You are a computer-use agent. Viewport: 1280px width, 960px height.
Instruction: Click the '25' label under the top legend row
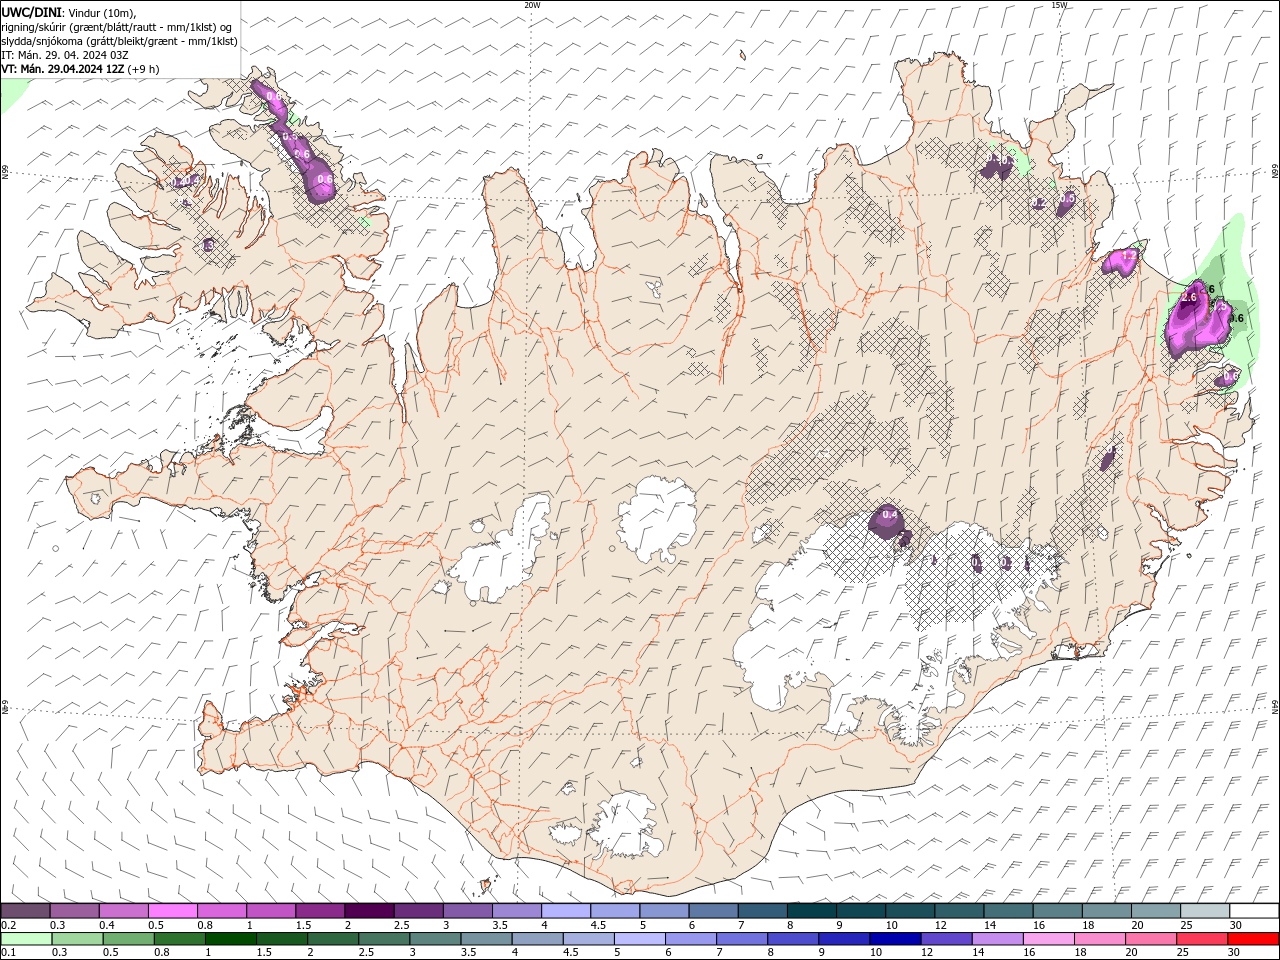1186,925
